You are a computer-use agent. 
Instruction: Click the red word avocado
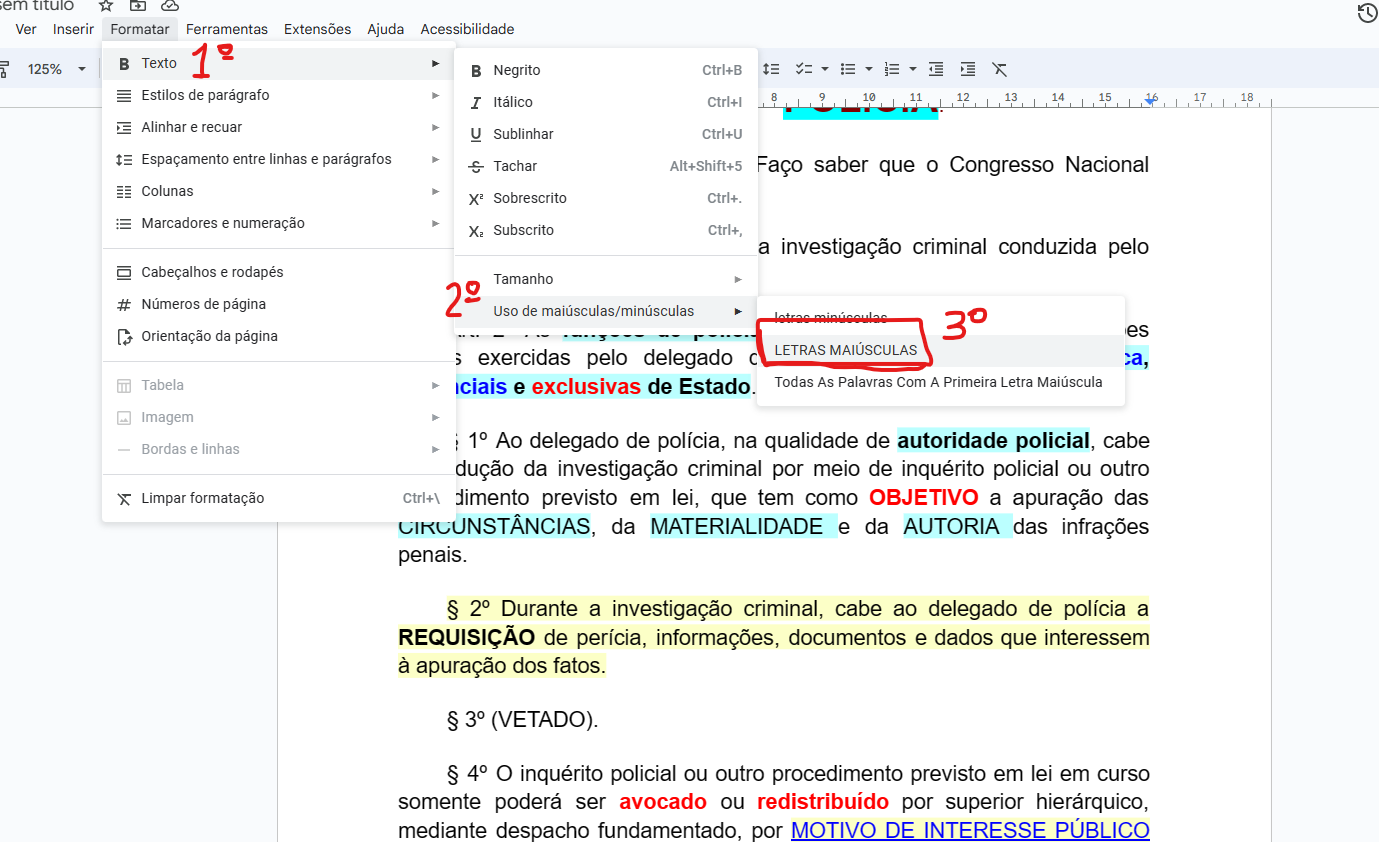point(663,801)
